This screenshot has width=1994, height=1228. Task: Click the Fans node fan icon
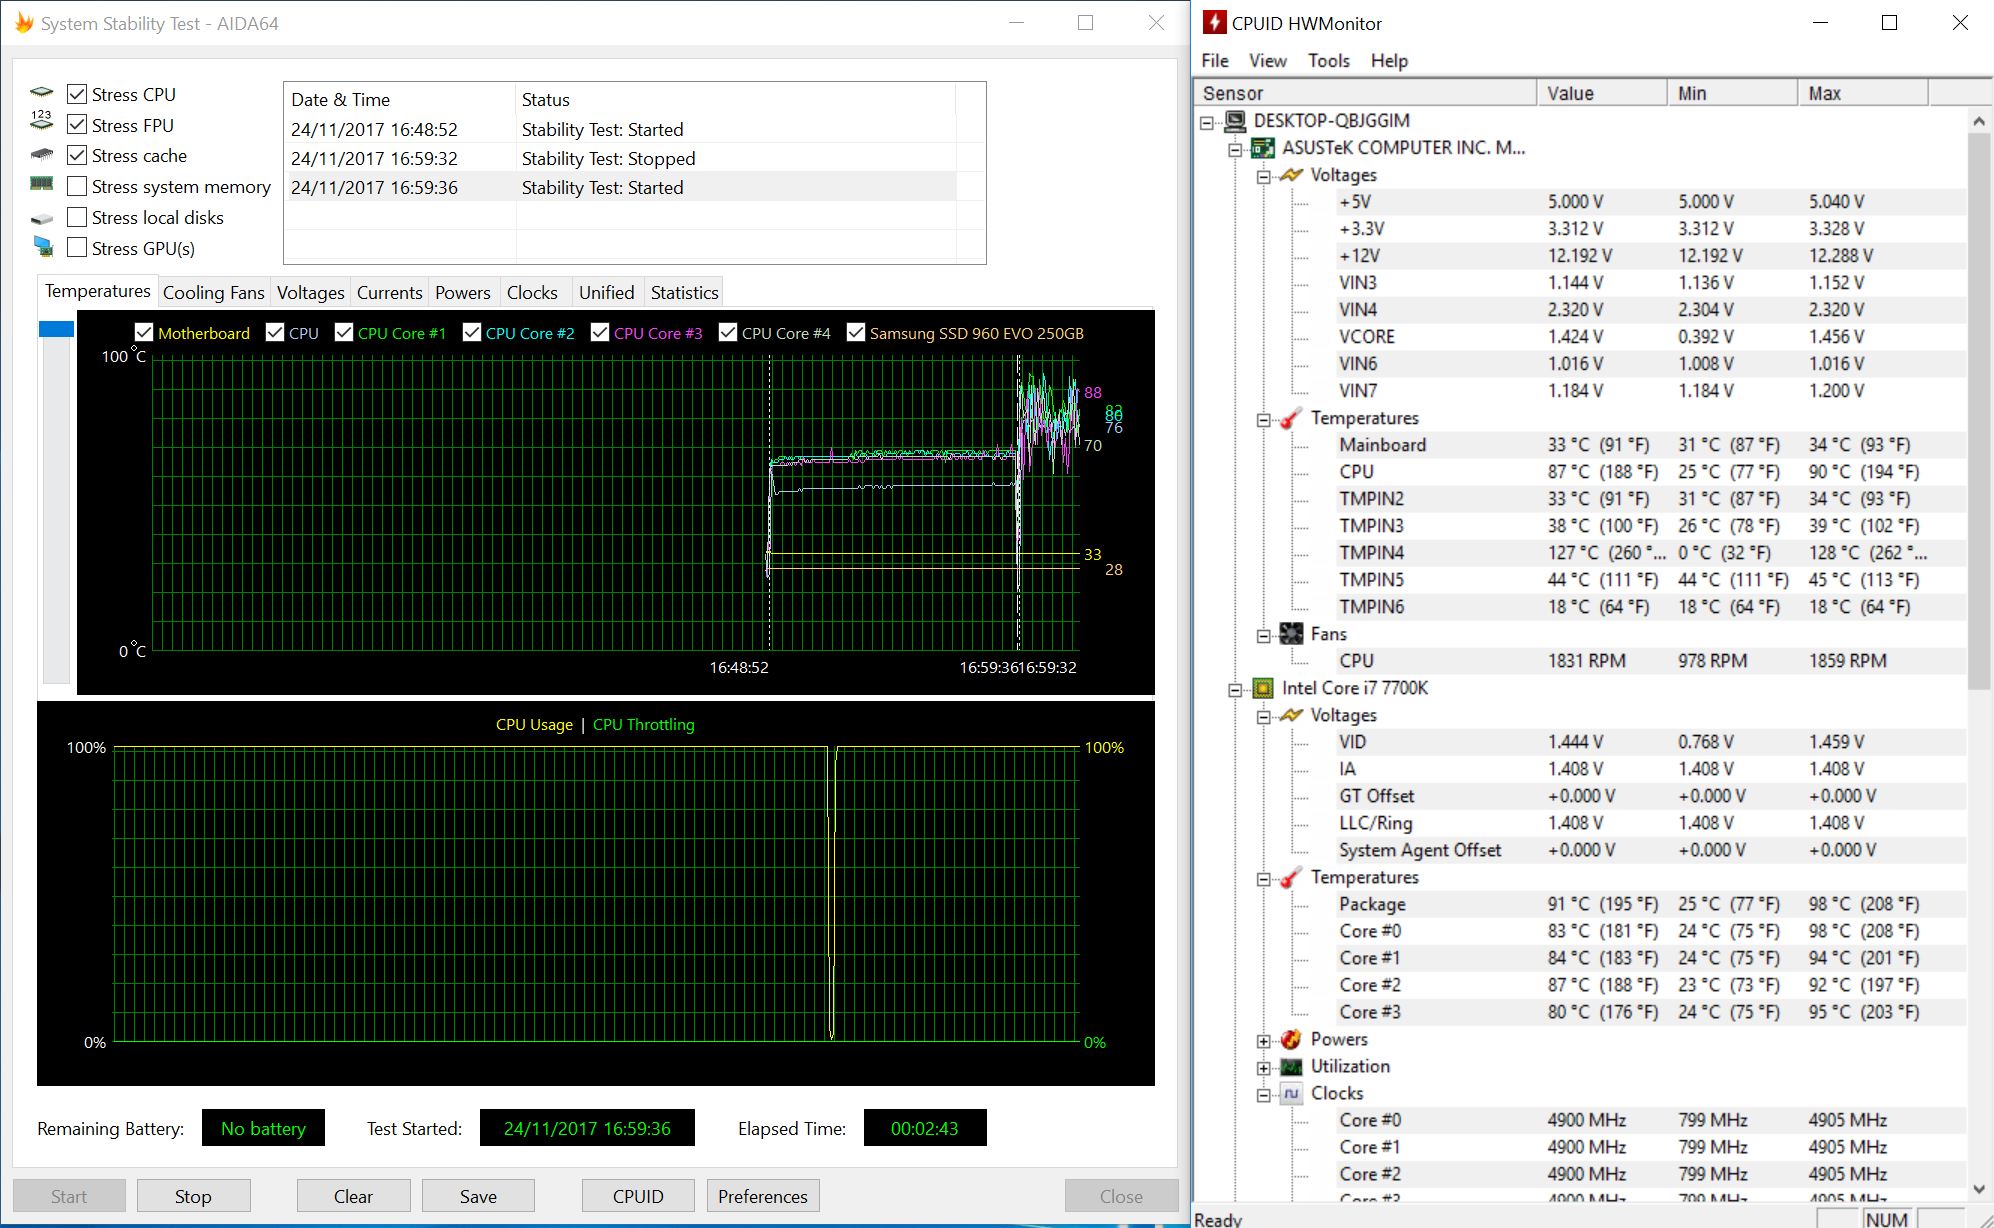click(1292, 634)
